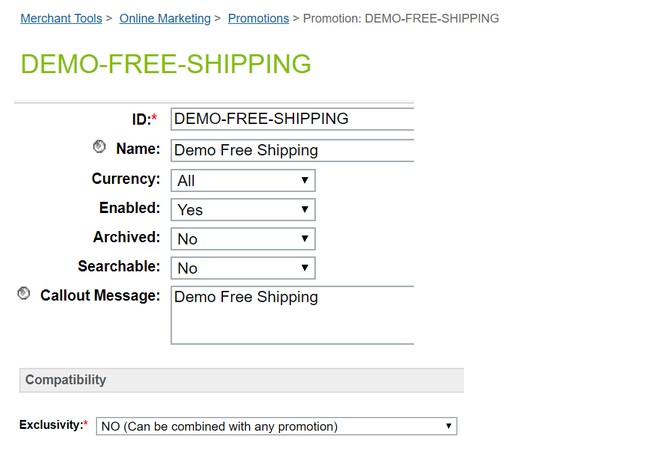The image size is (662, 452).
Task: Click the localization icon beside Name
Action: pos(99,147)
